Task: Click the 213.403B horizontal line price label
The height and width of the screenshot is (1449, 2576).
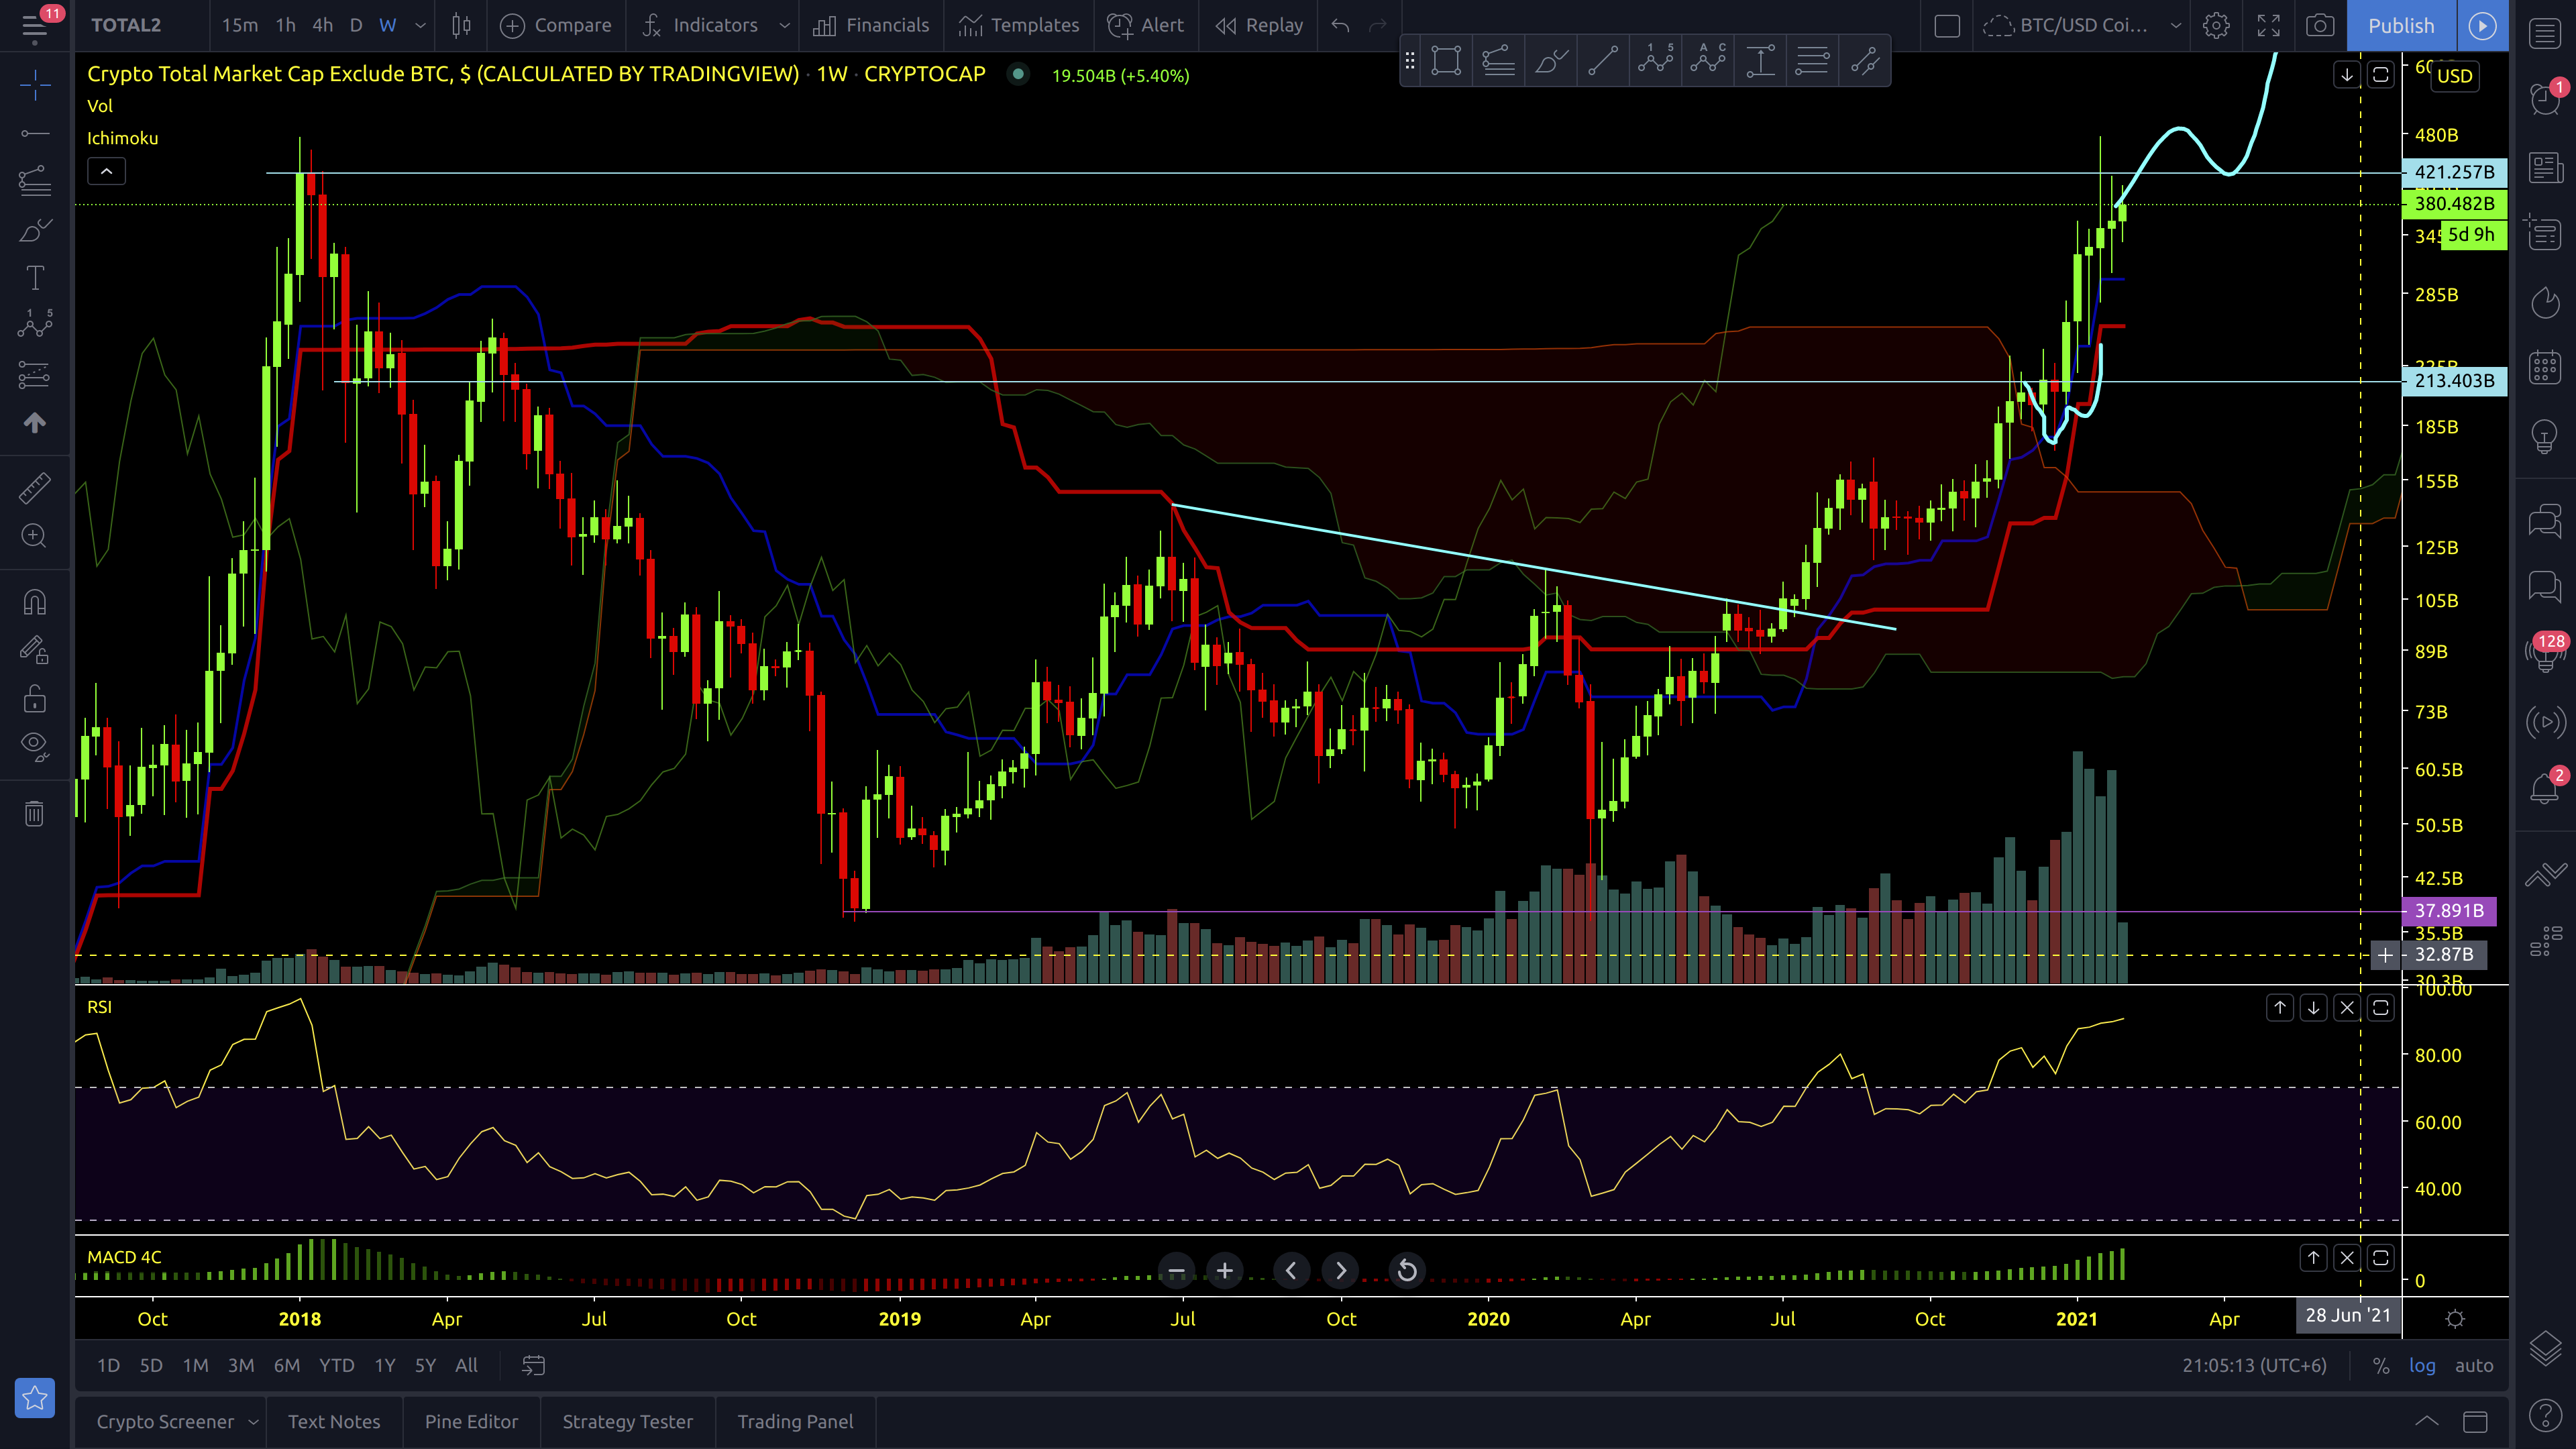Action: point(2454,380)
